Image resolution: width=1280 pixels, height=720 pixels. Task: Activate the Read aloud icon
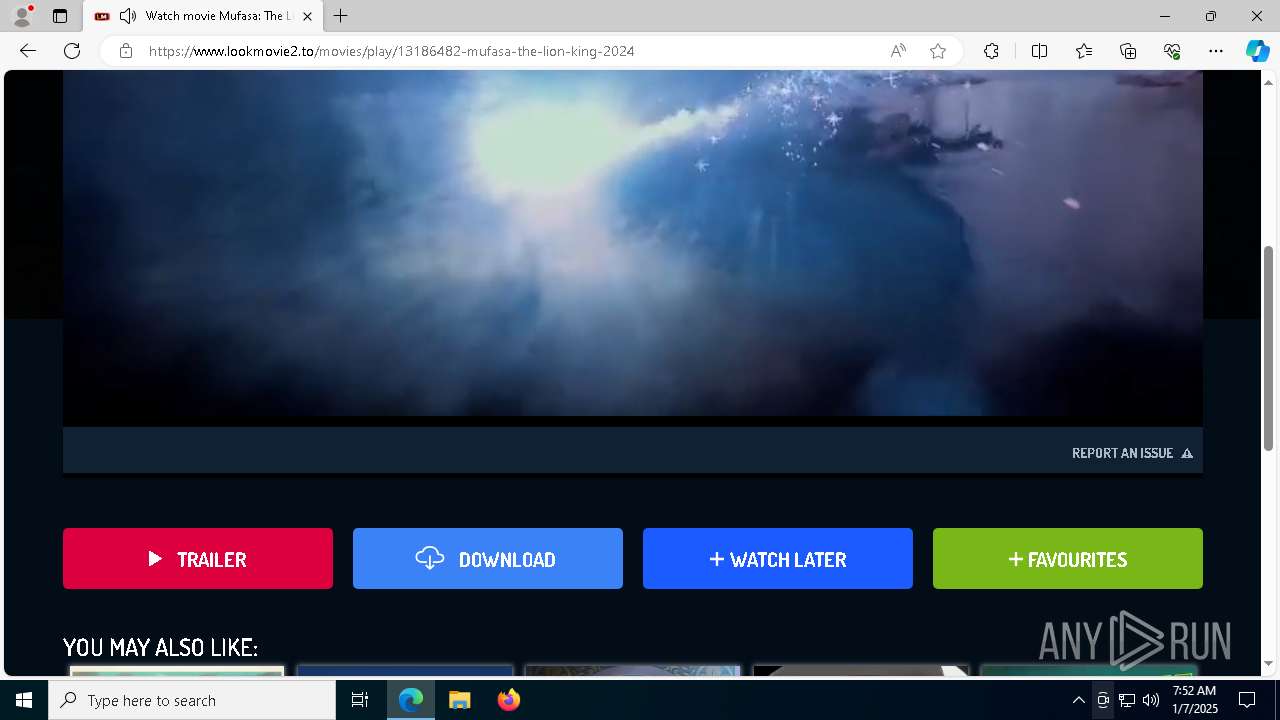898,51
